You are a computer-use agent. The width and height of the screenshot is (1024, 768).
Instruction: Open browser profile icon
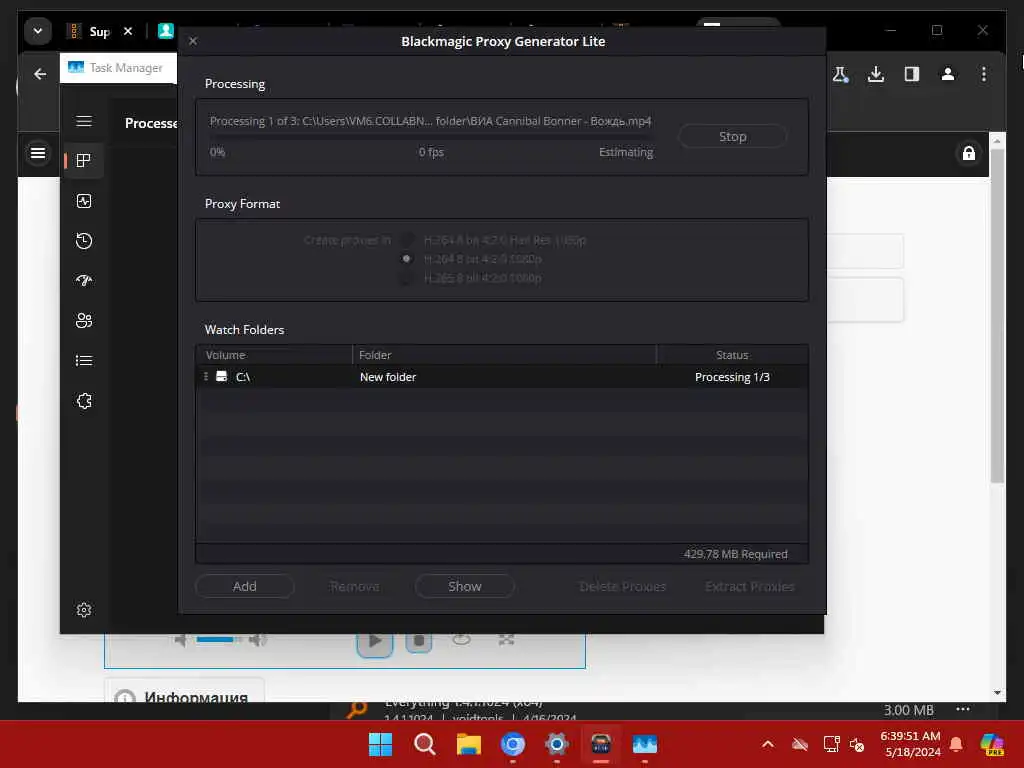pos(948,74)
